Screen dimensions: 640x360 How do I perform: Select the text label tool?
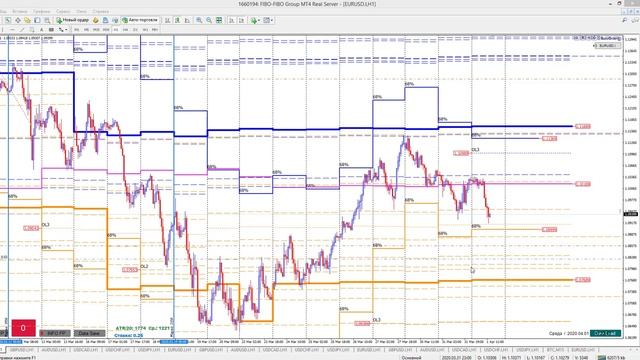[x=51, y=30]
